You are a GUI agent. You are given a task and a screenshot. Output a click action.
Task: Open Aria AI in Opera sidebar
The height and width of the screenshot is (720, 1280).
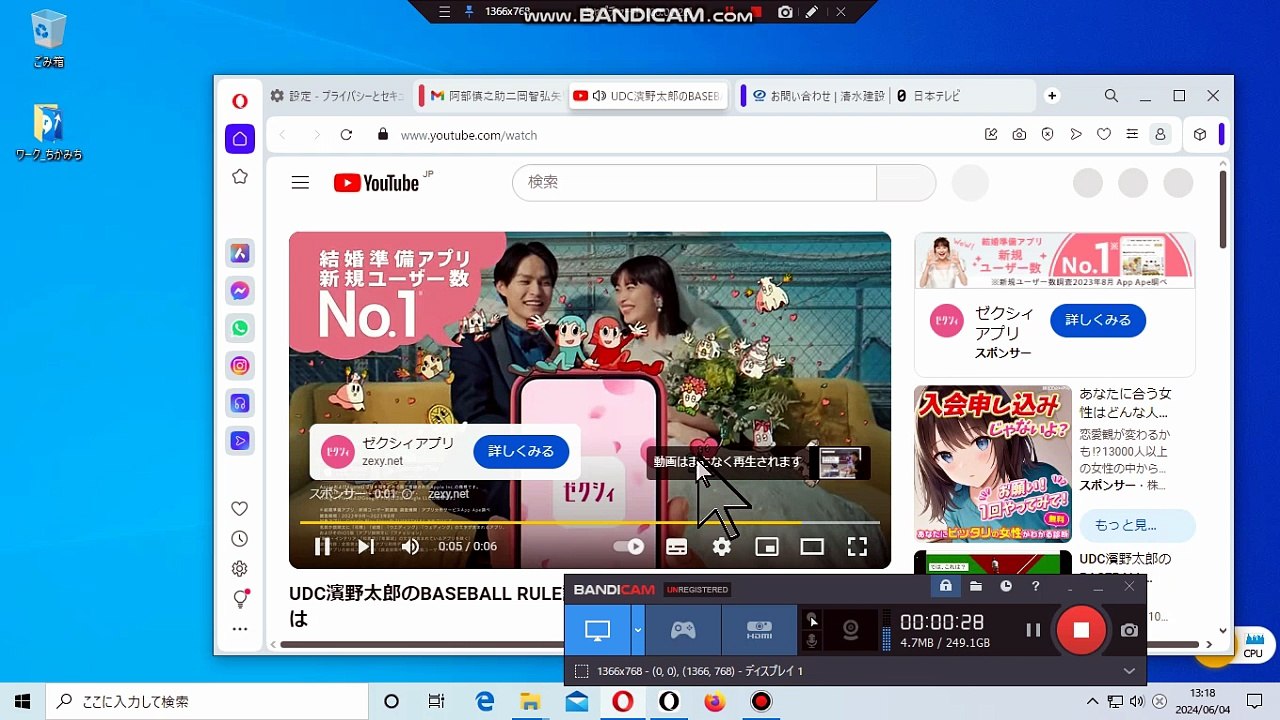point(240,253)
